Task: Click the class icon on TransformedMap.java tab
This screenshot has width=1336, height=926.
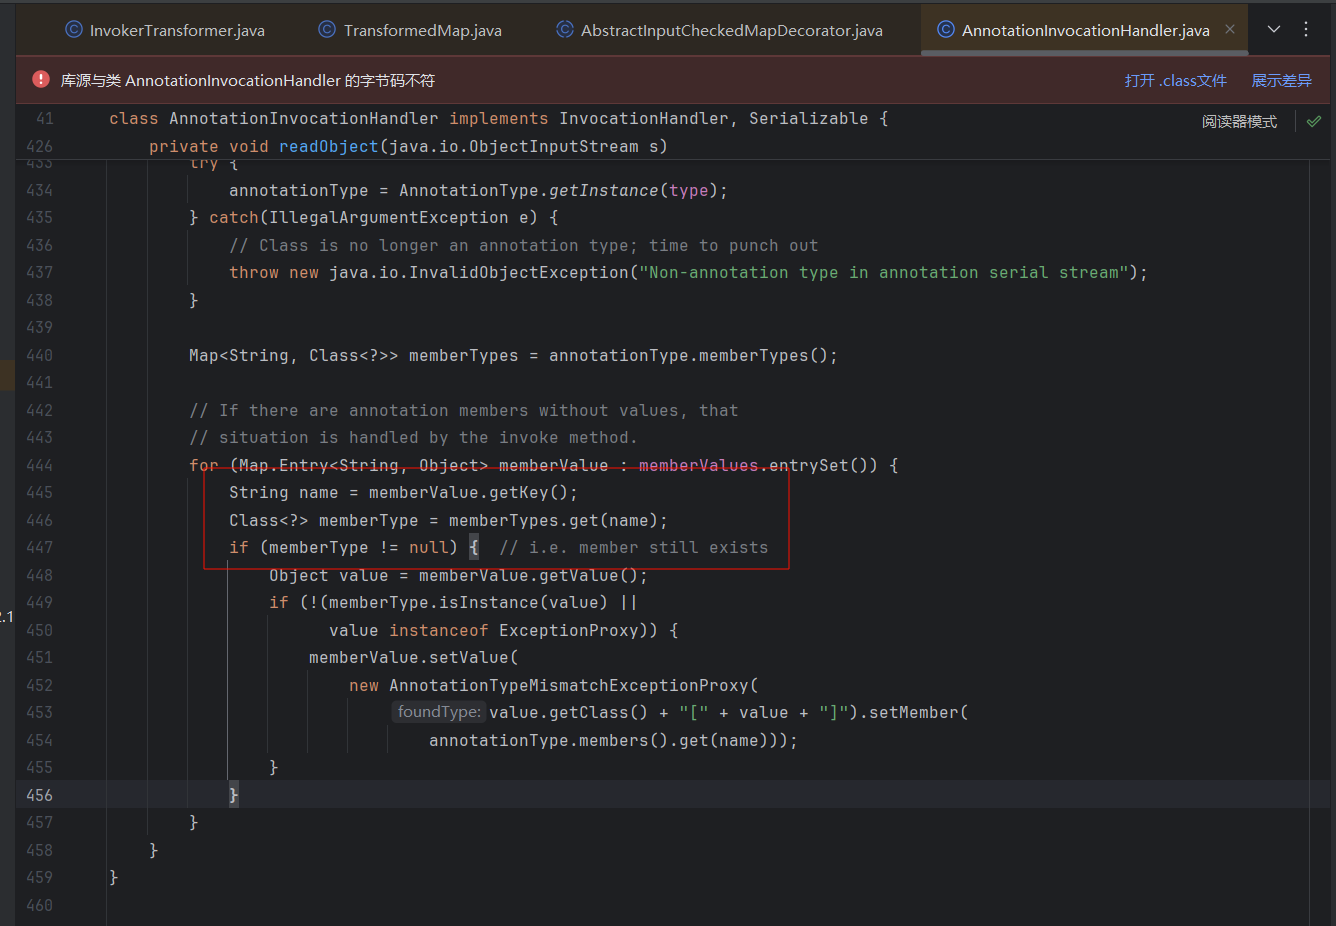Action: click(327, 30)
